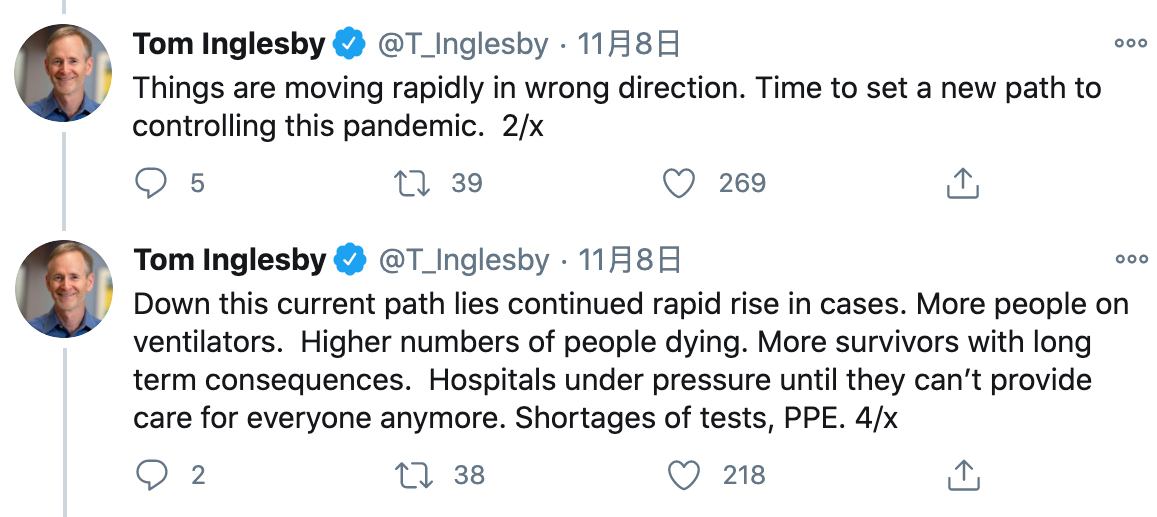Image resolution: width=1157 pixels, height=517 pixels.
Task: Share the tweet about ventilators and PPE shortages
Action: 961,475
